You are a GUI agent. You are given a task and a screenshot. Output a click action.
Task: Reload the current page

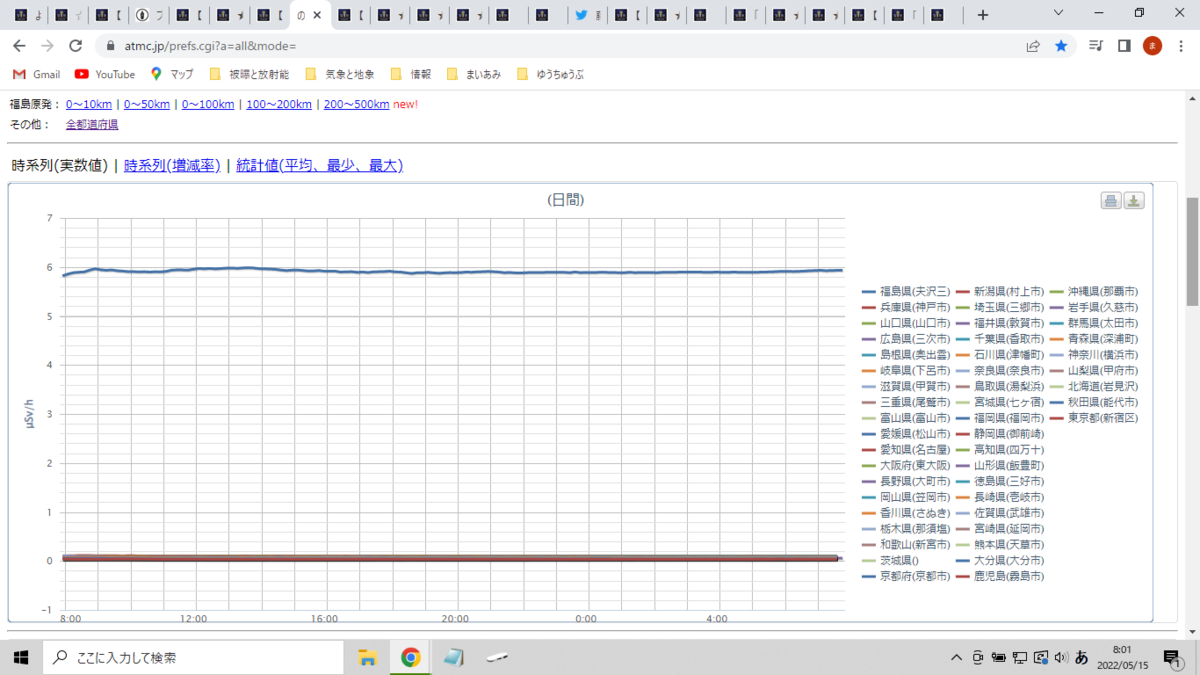click(75, 46)
